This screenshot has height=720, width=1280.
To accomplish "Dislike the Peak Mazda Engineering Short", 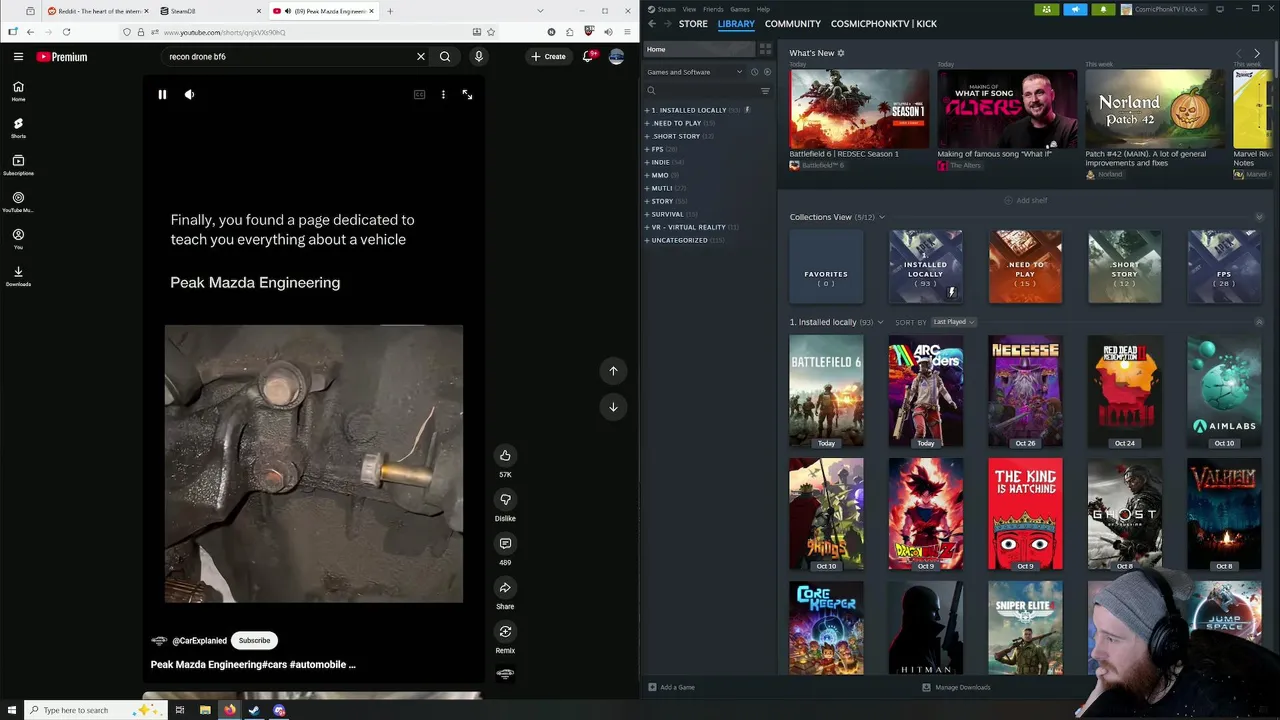I will [x=505, y=499].
